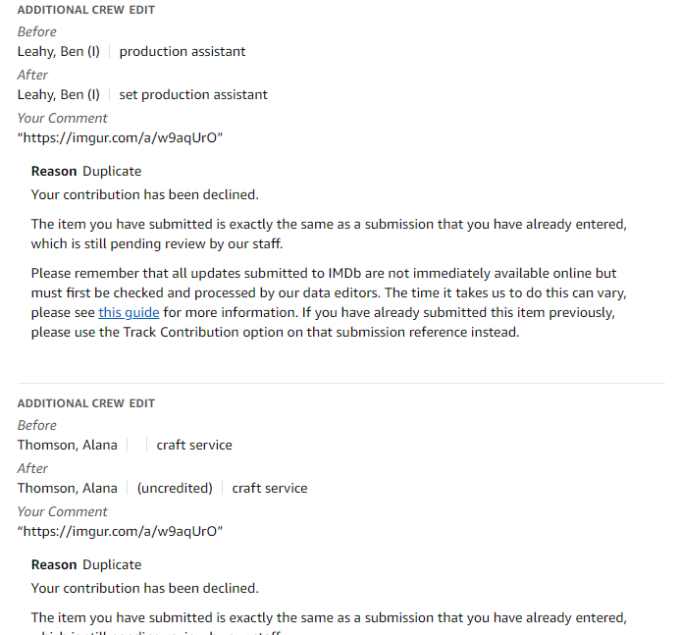Click the "Your Comment" label under Leahy edit
Image resolution: width=680 pixels, height=635 pixels.
62,118
